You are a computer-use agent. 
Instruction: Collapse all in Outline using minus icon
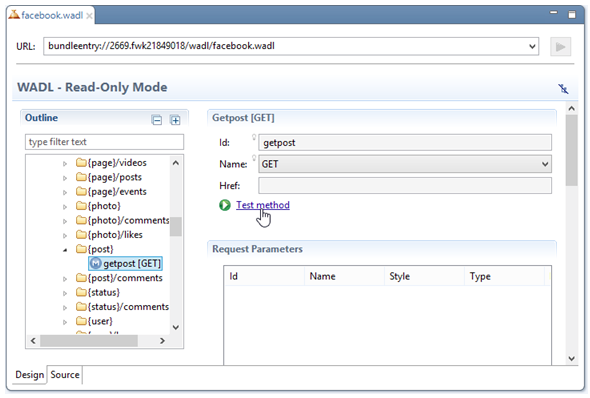click(157, 120)
